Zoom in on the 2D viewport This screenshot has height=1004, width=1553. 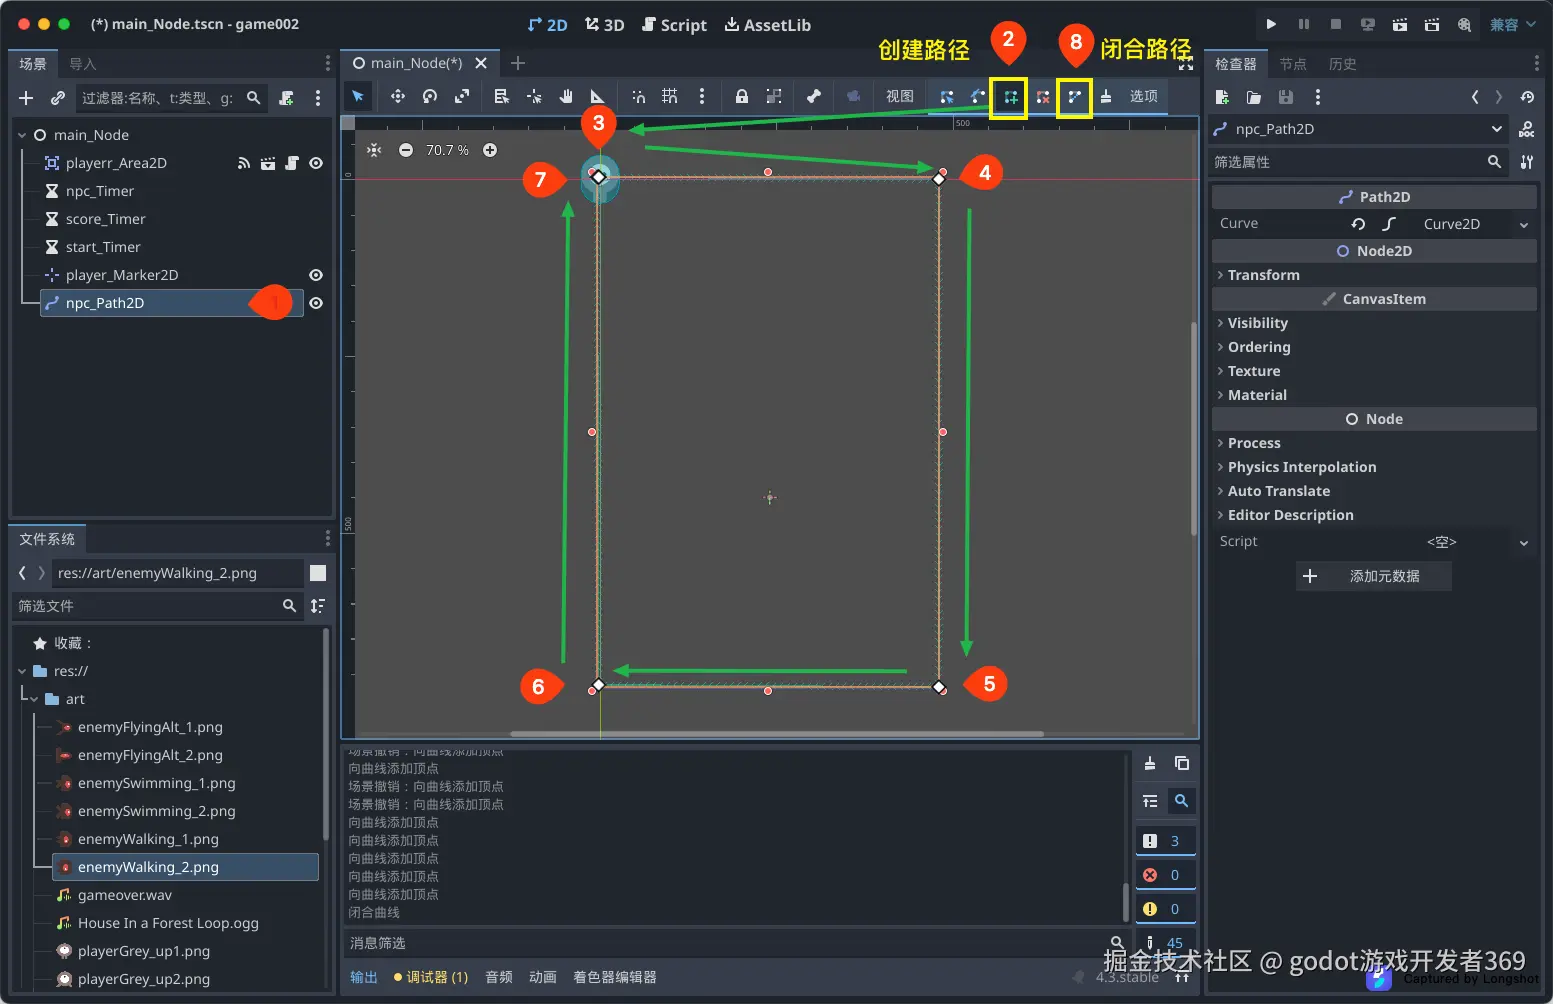(490, 150)
